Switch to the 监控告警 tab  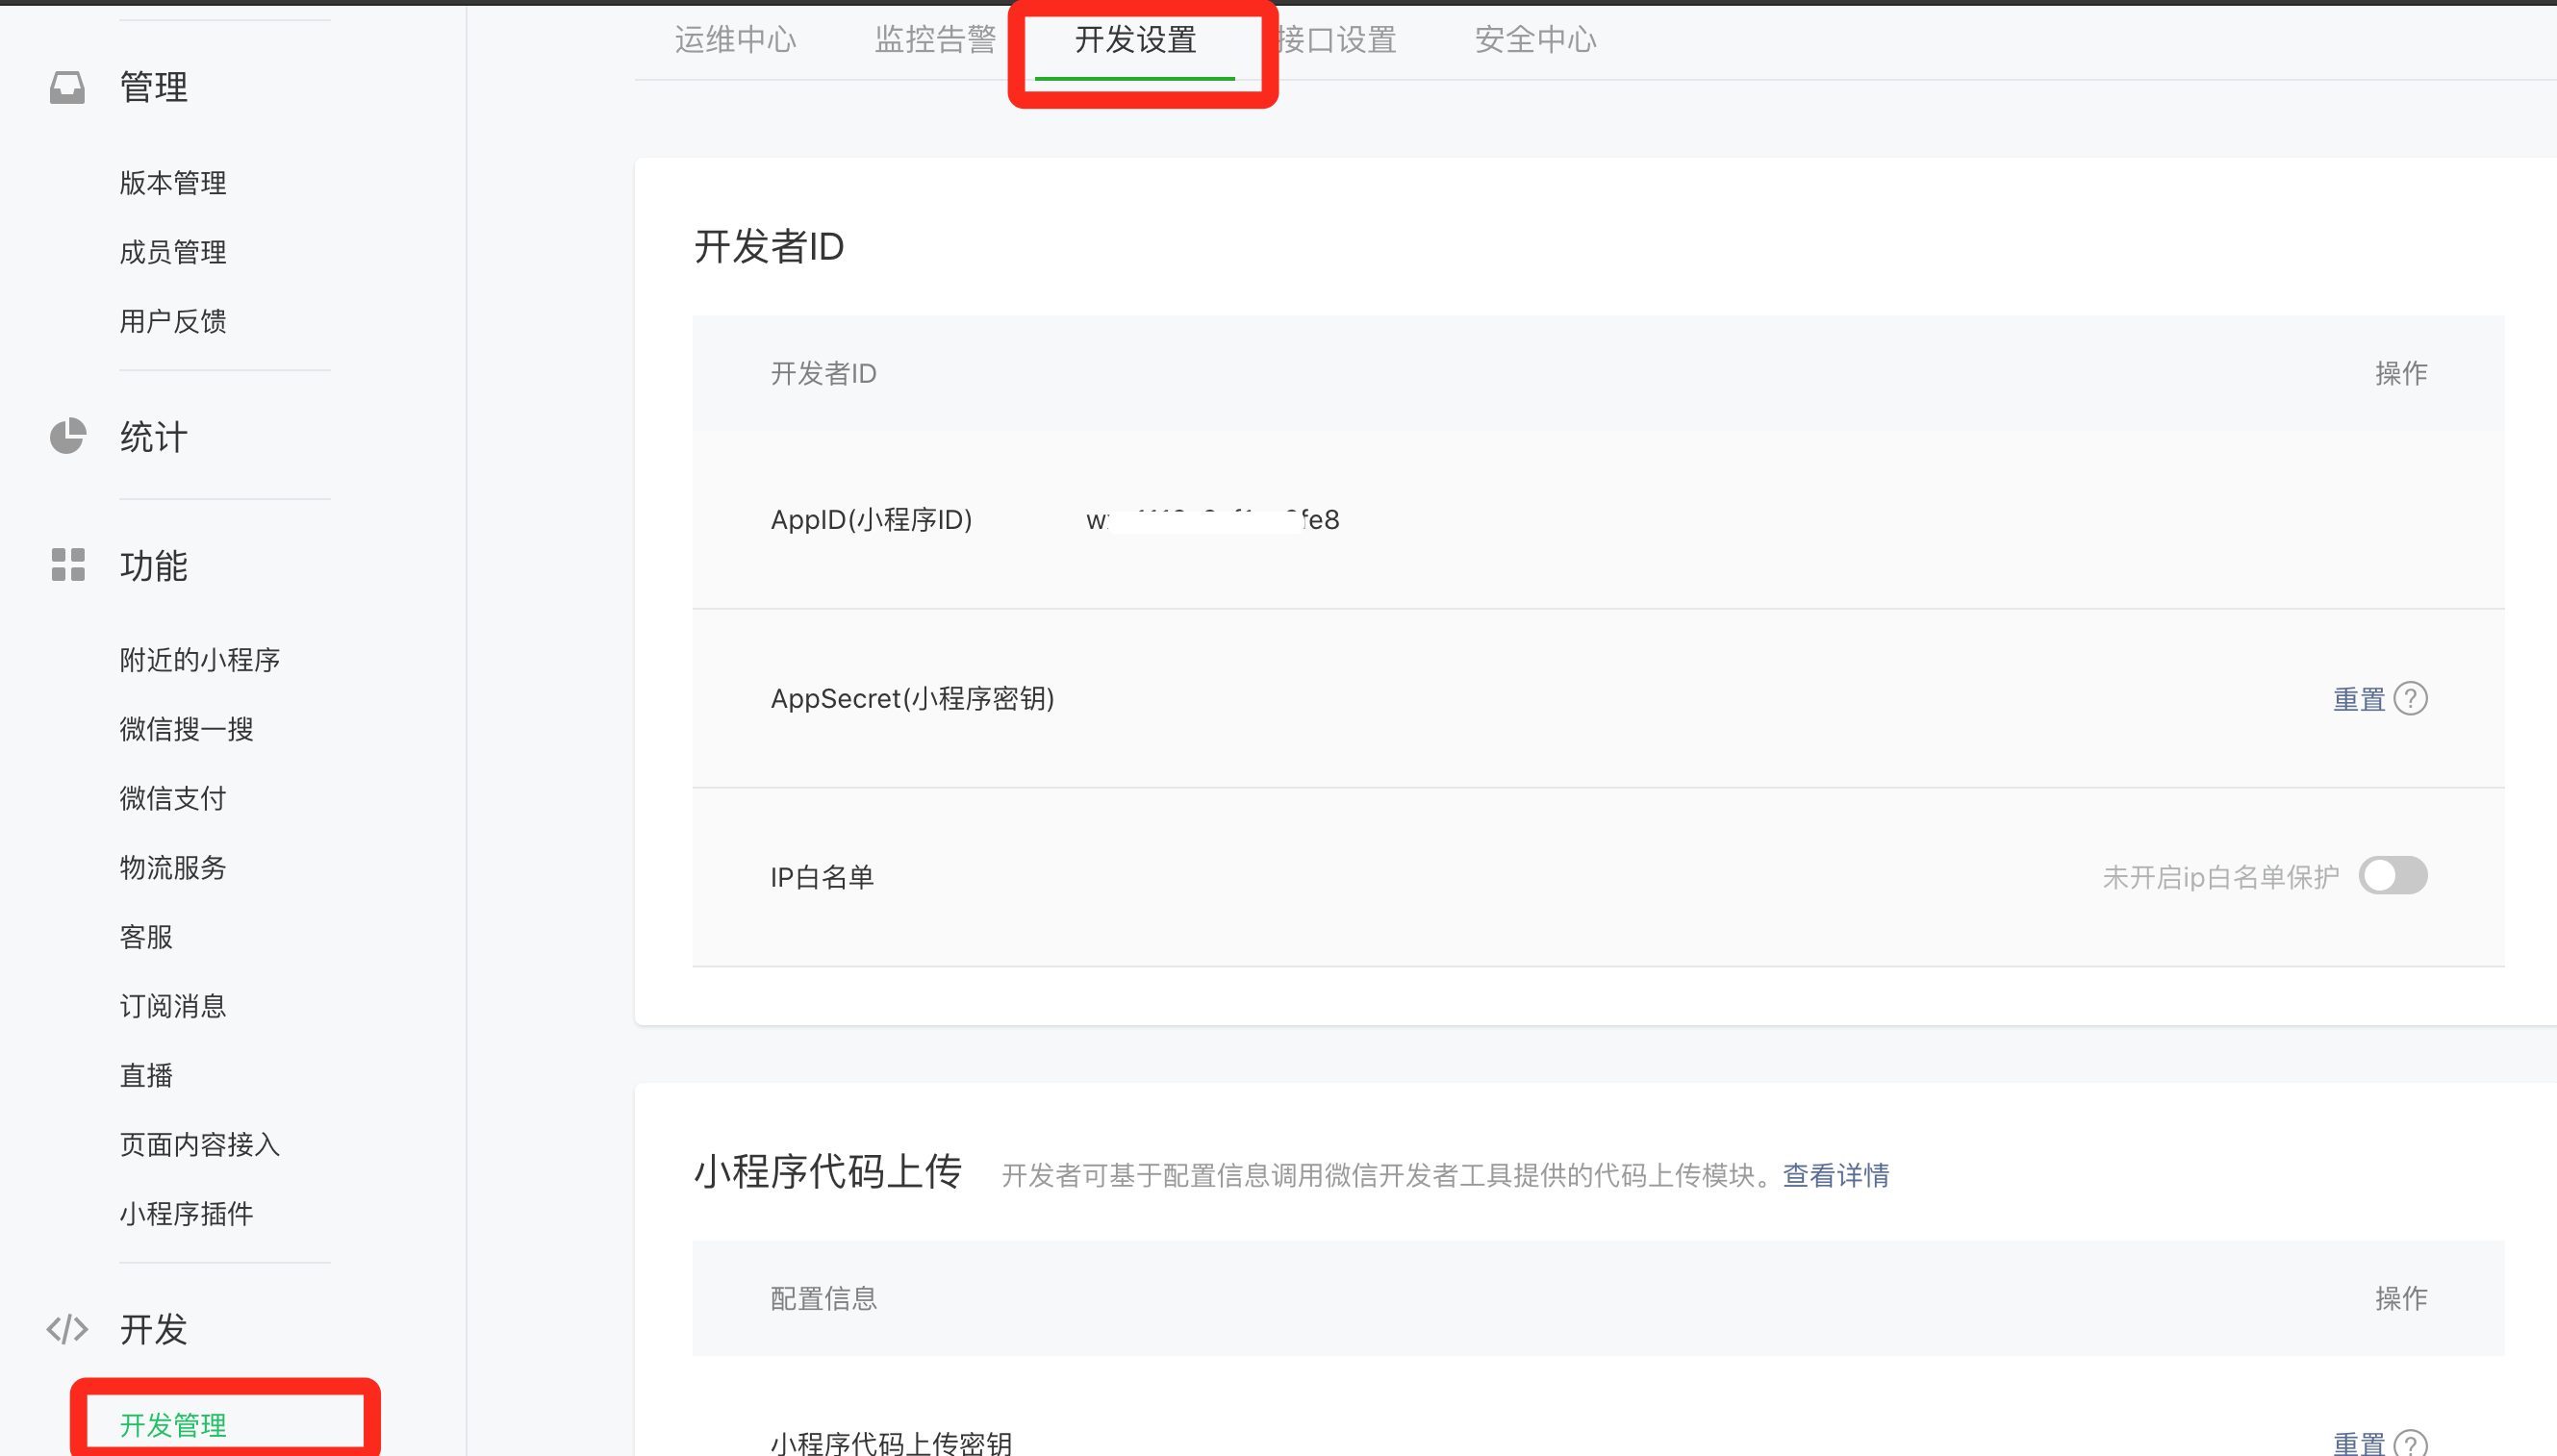(x=935, y=40)
